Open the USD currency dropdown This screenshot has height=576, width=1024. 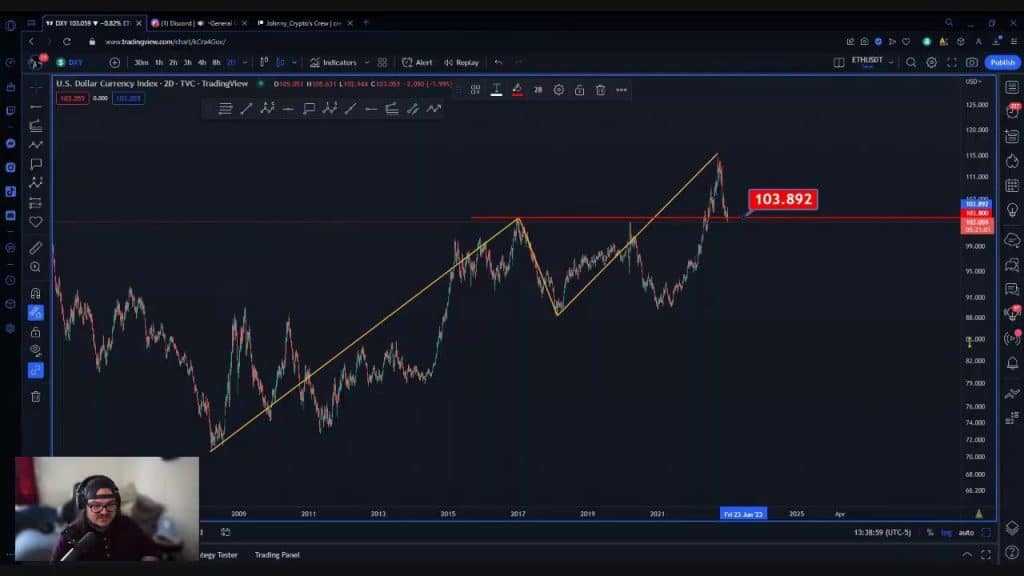973,81
